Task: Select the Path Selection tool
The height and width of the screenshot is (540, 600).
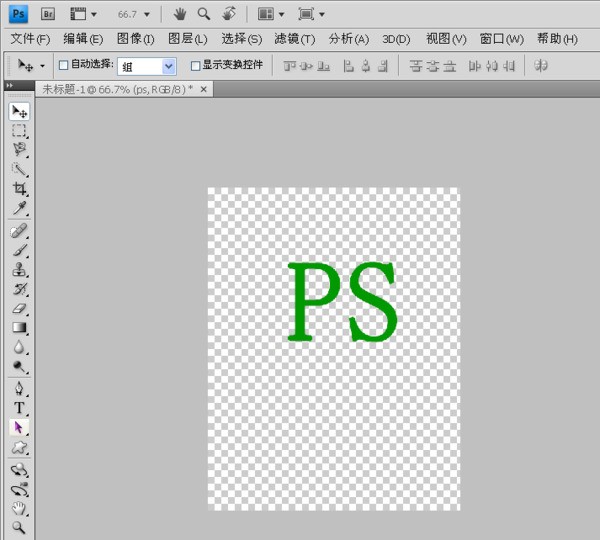Action: 19,427
